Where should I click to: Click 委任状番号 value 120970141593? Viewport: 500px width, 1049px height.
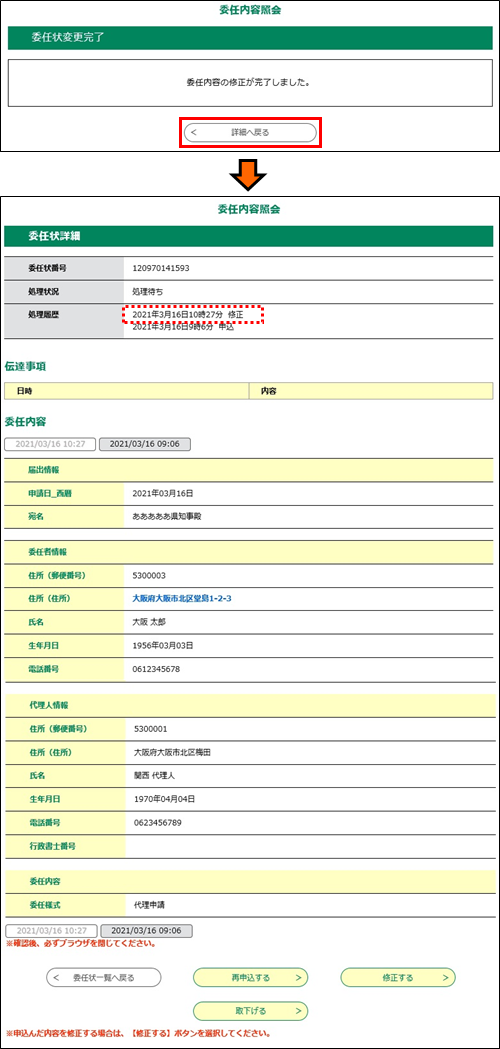161,268
